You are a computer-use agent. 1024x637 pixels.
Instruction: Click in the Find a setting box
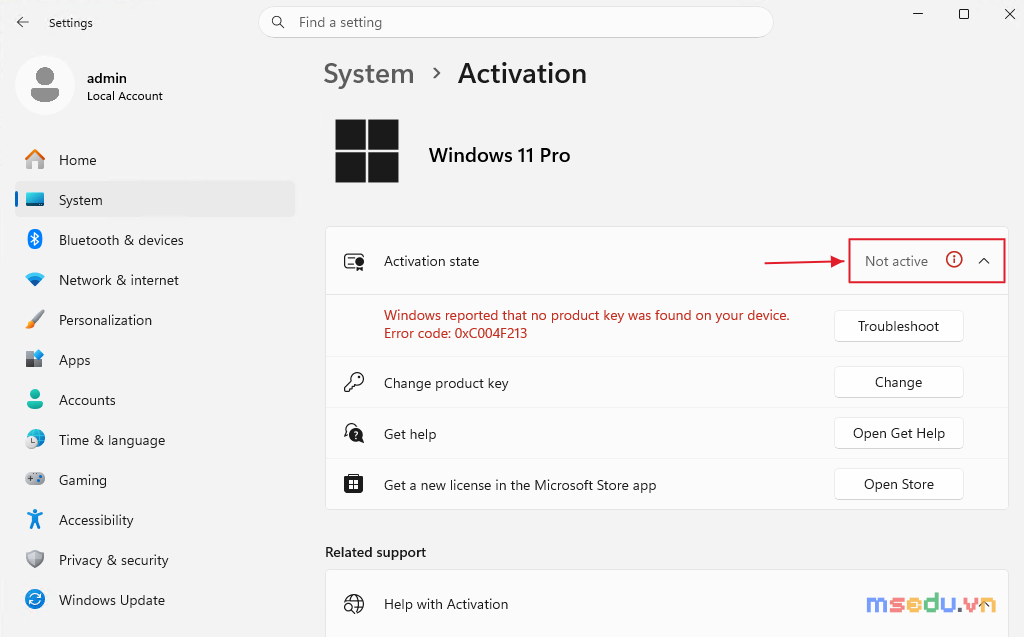click(x=516, y=22)
